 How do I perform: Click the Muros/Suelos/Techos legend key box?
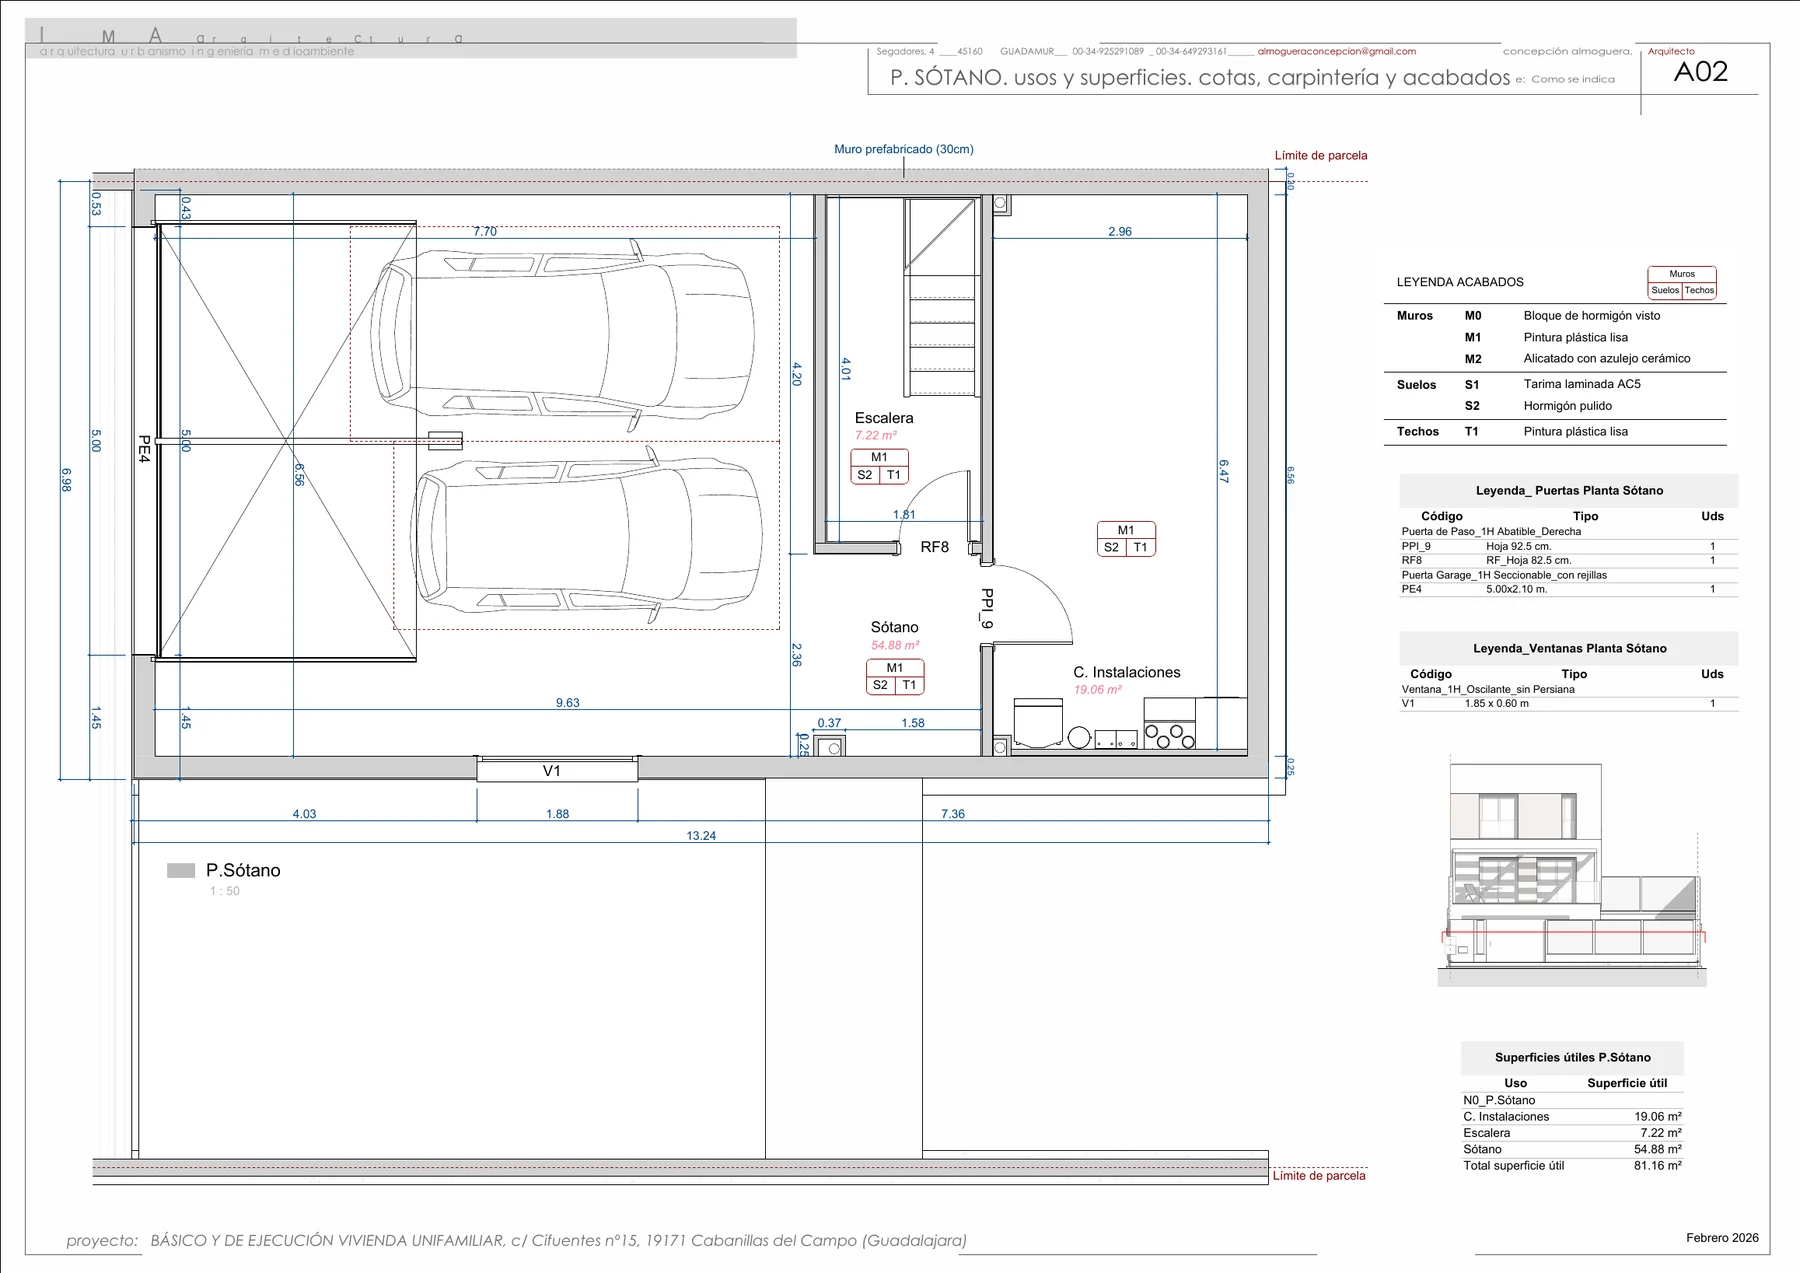[1681, 283]
